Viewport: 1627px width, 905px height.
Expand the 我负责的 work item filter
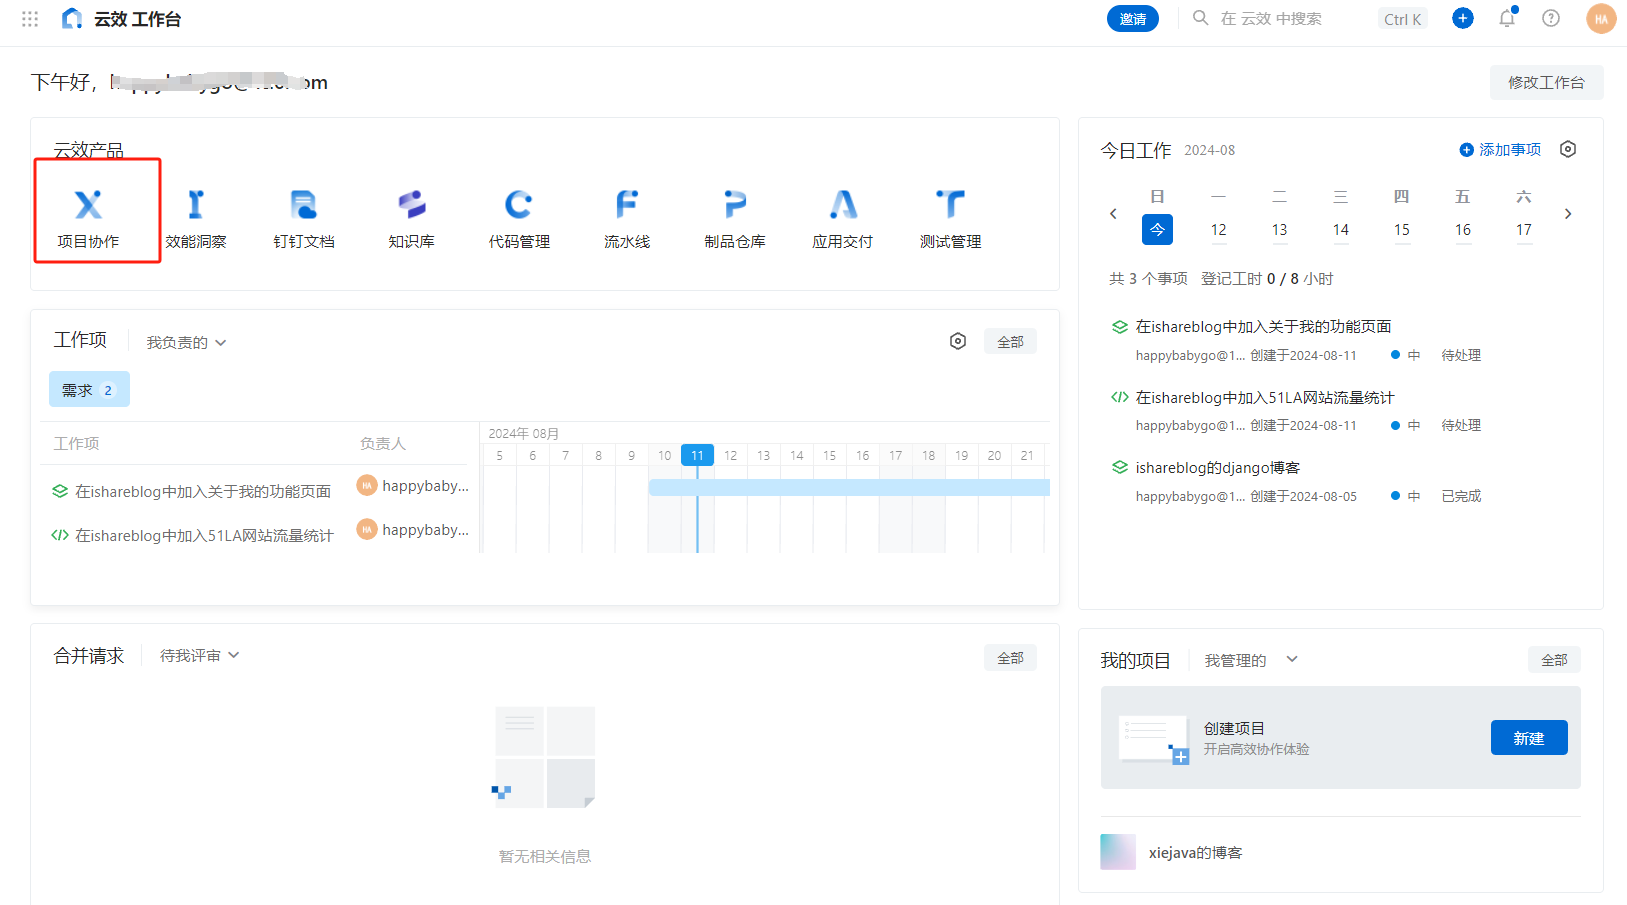(186, 343)
